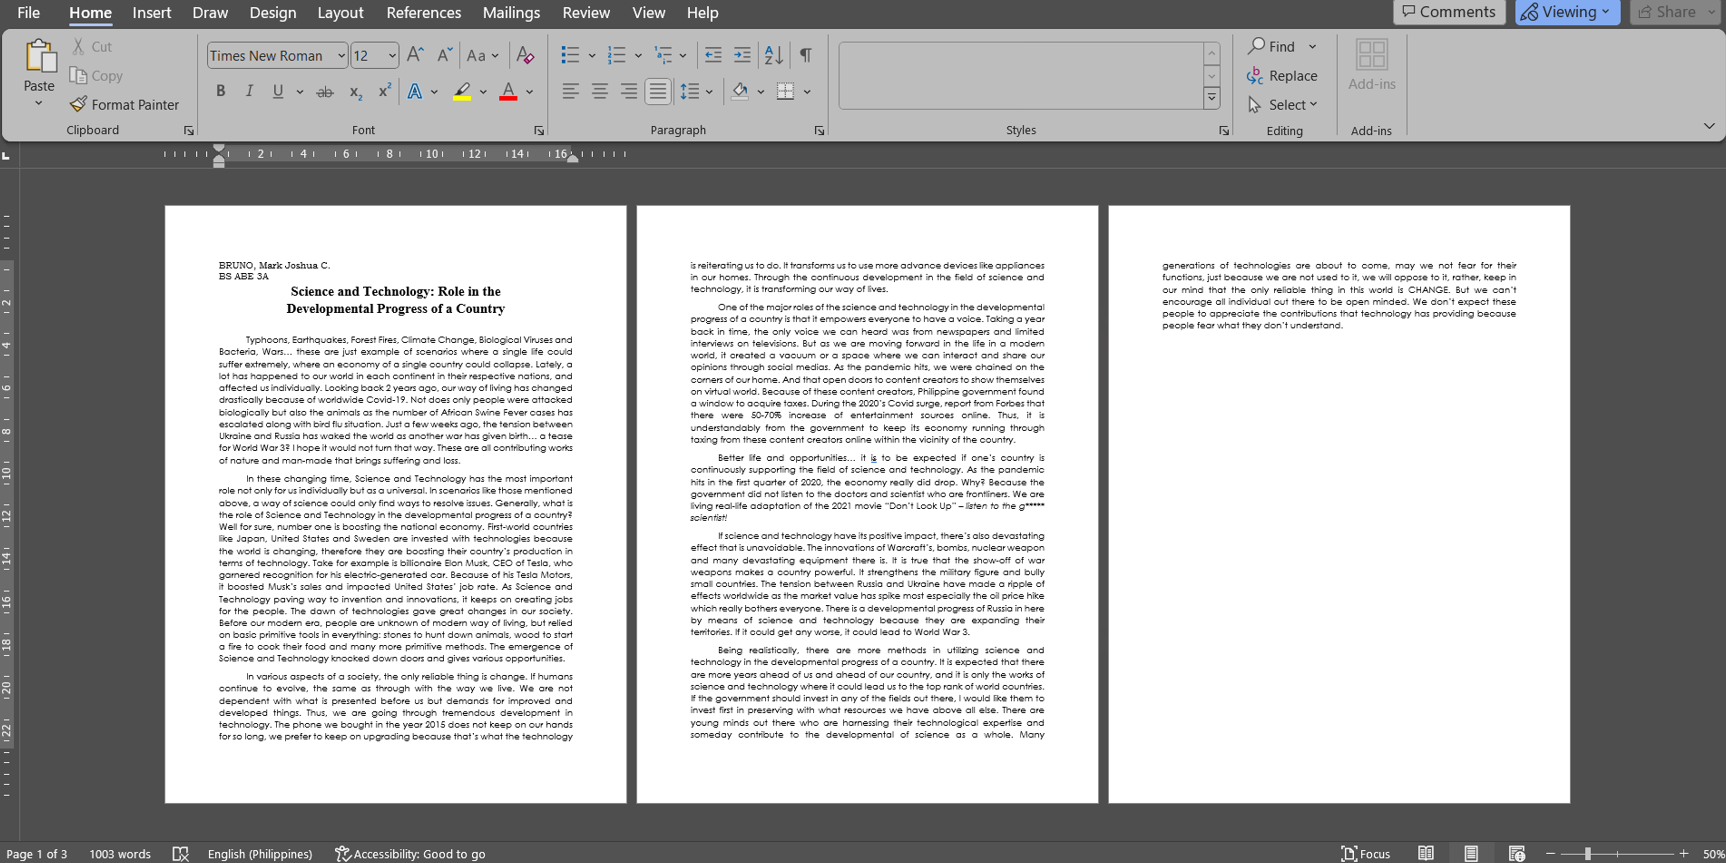Open the font name dropdown
The height and width of the screenshot is (863, 1726).
coord(341,56)
